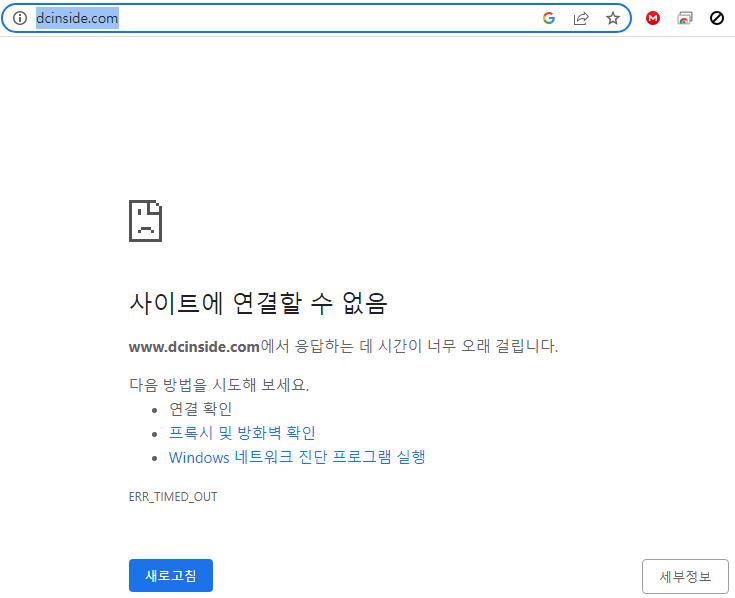Open the Google icon in address bar

coord(549,18)
